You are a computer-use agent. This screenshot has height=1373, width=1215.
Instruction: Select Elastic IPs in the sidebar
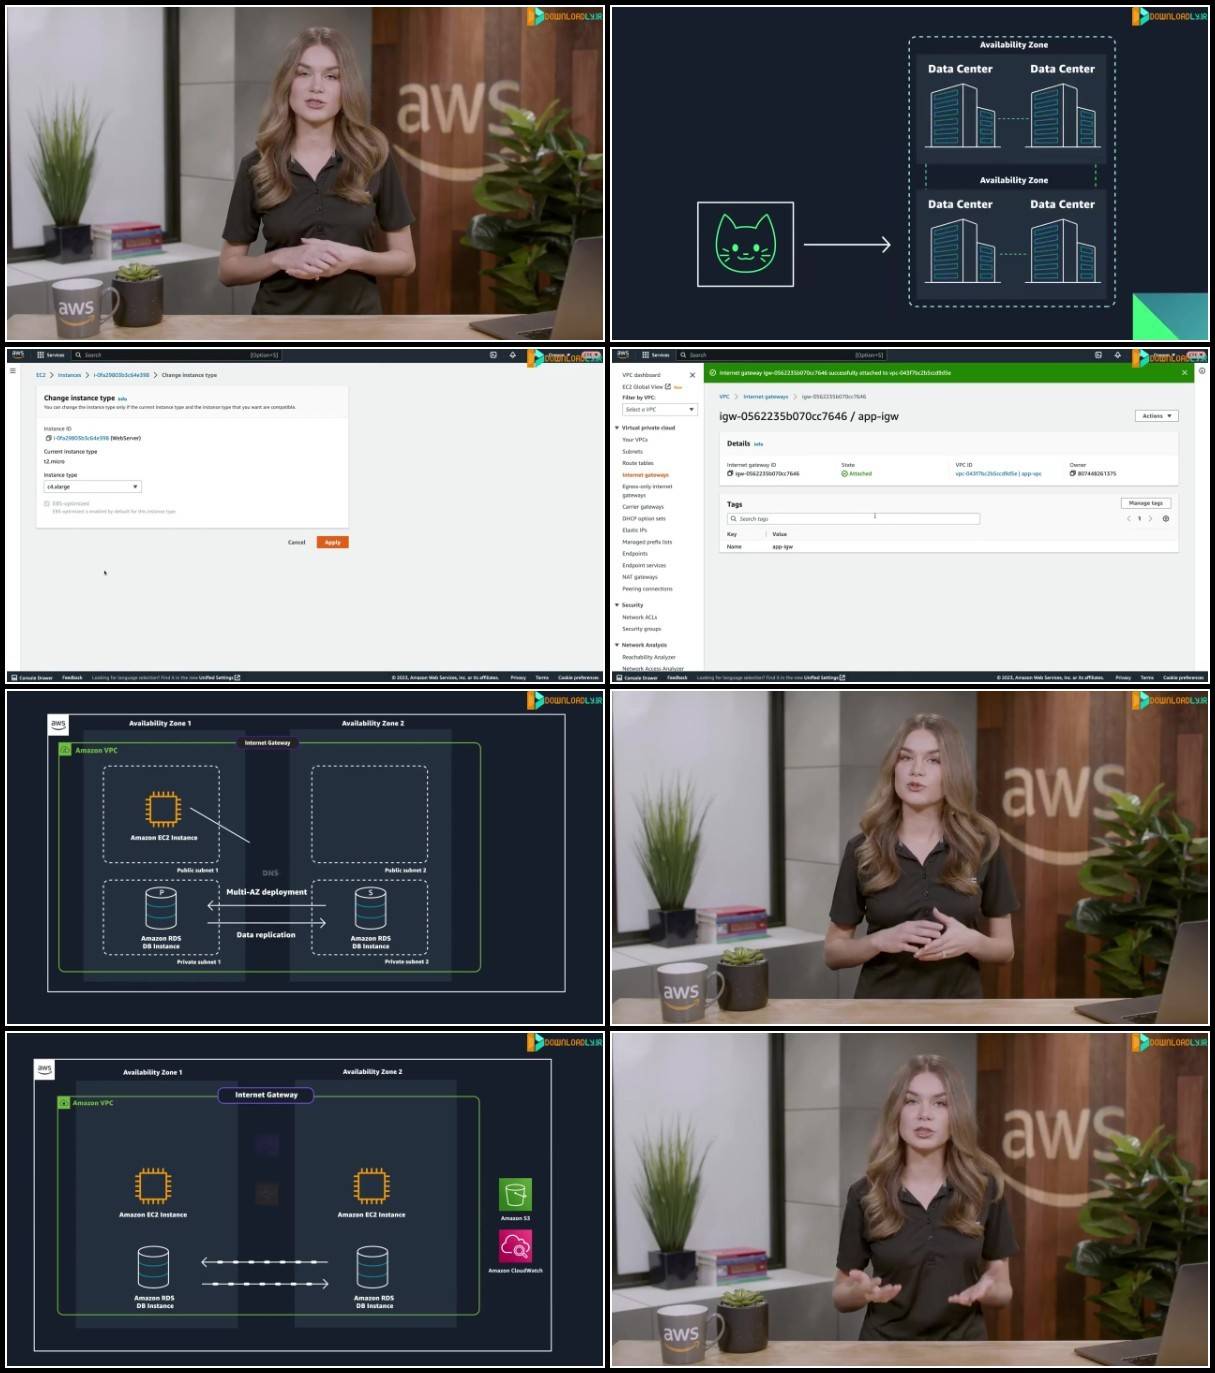635,530
